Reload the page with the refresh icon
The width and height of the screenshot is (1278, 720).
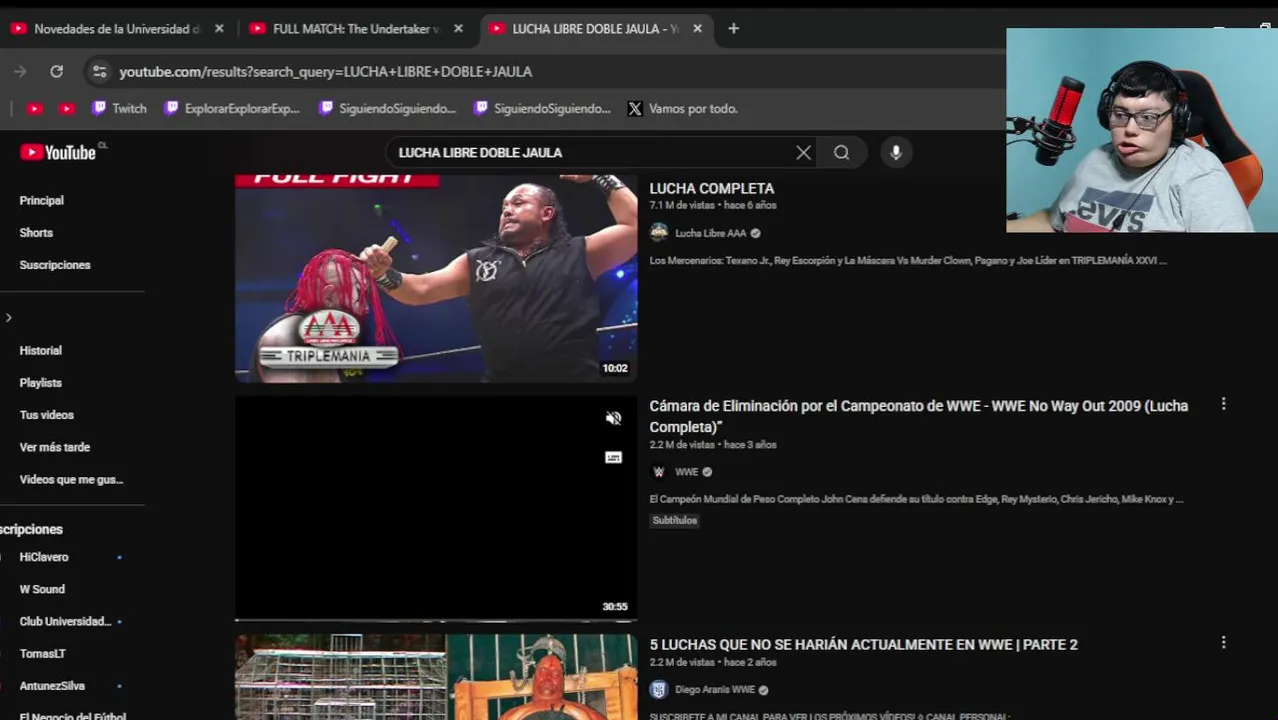57,71
